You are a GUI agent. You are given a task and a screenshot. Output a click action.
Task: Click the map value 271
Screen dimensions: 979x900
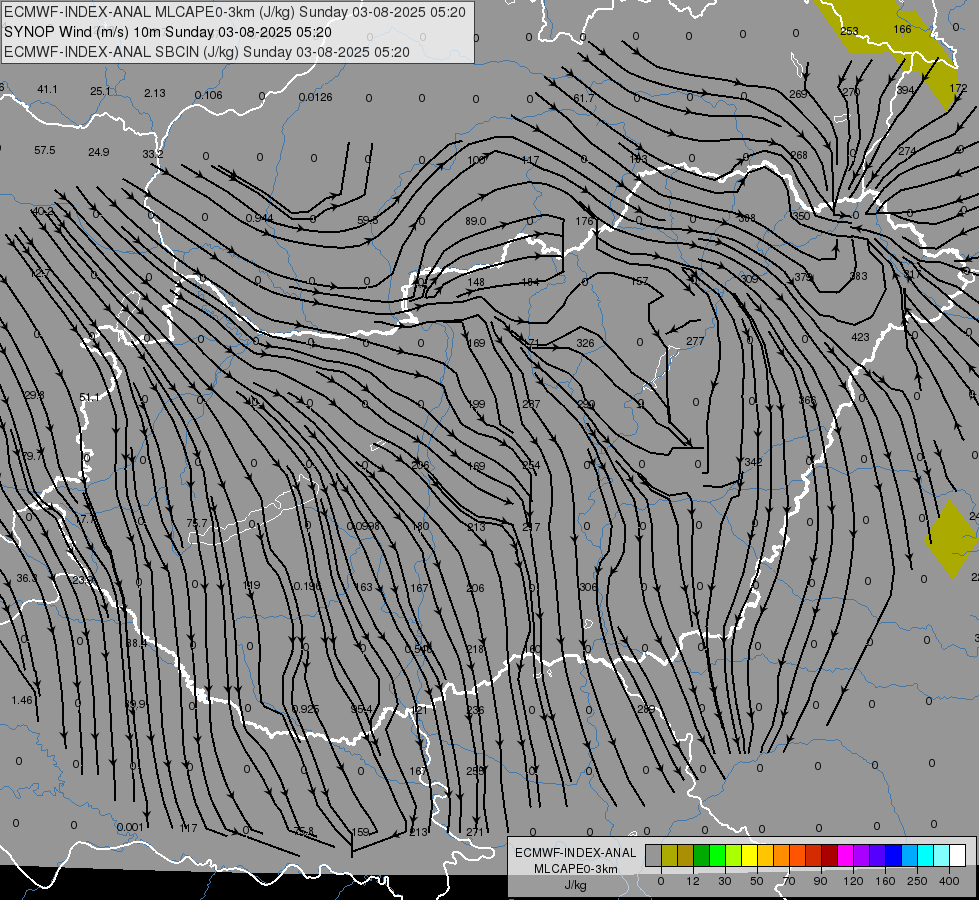[x=475, y=831]
